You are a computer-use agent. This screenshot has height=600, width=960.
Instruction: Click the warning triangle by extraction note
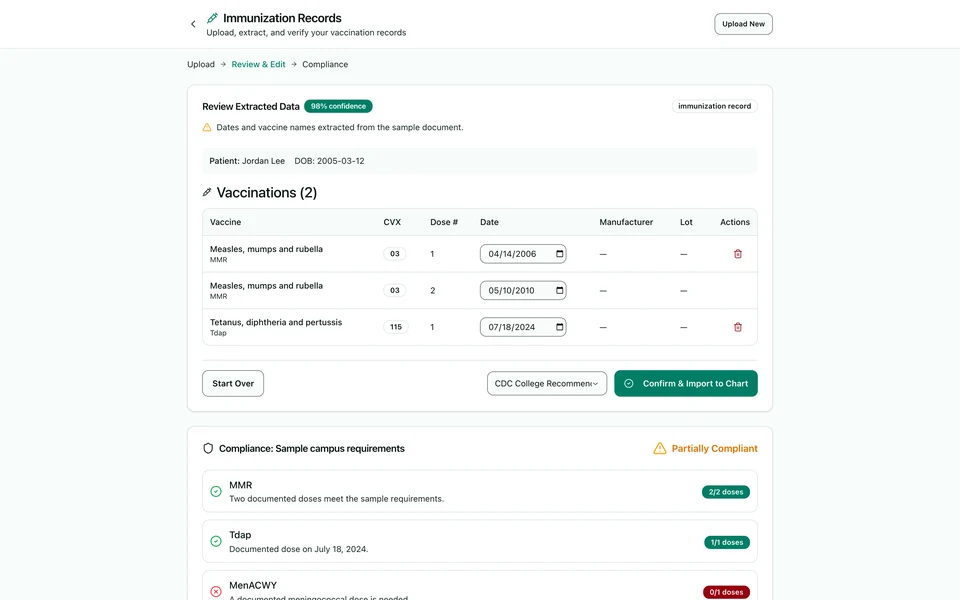[x=207, y=127]
